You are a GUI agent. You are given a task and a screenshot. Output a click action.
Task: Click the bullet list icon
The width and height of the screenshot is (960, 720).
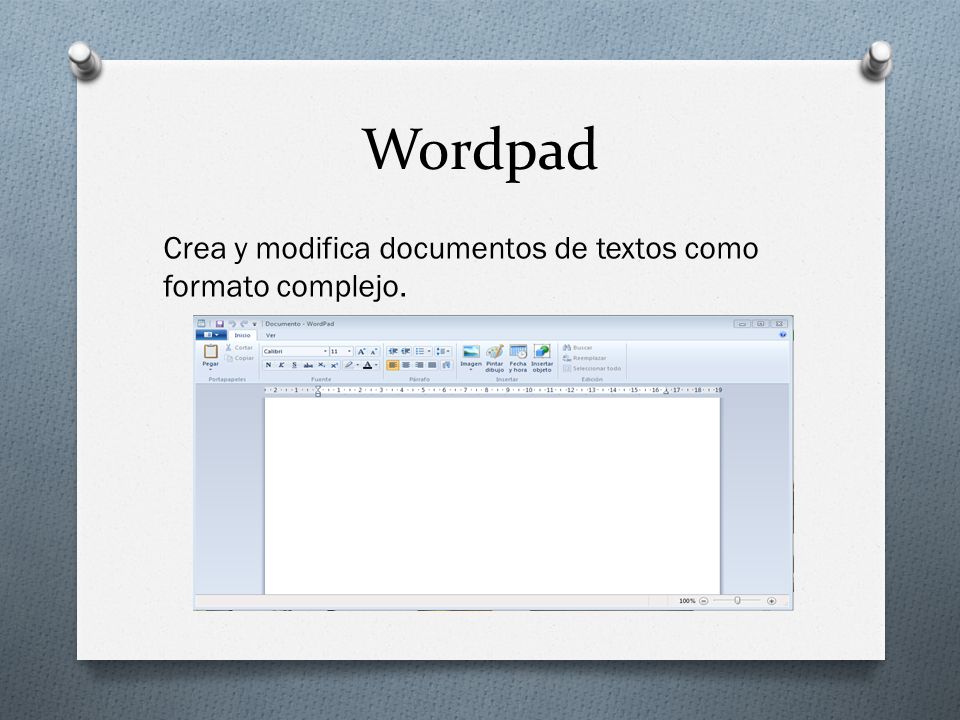[420, 351]
